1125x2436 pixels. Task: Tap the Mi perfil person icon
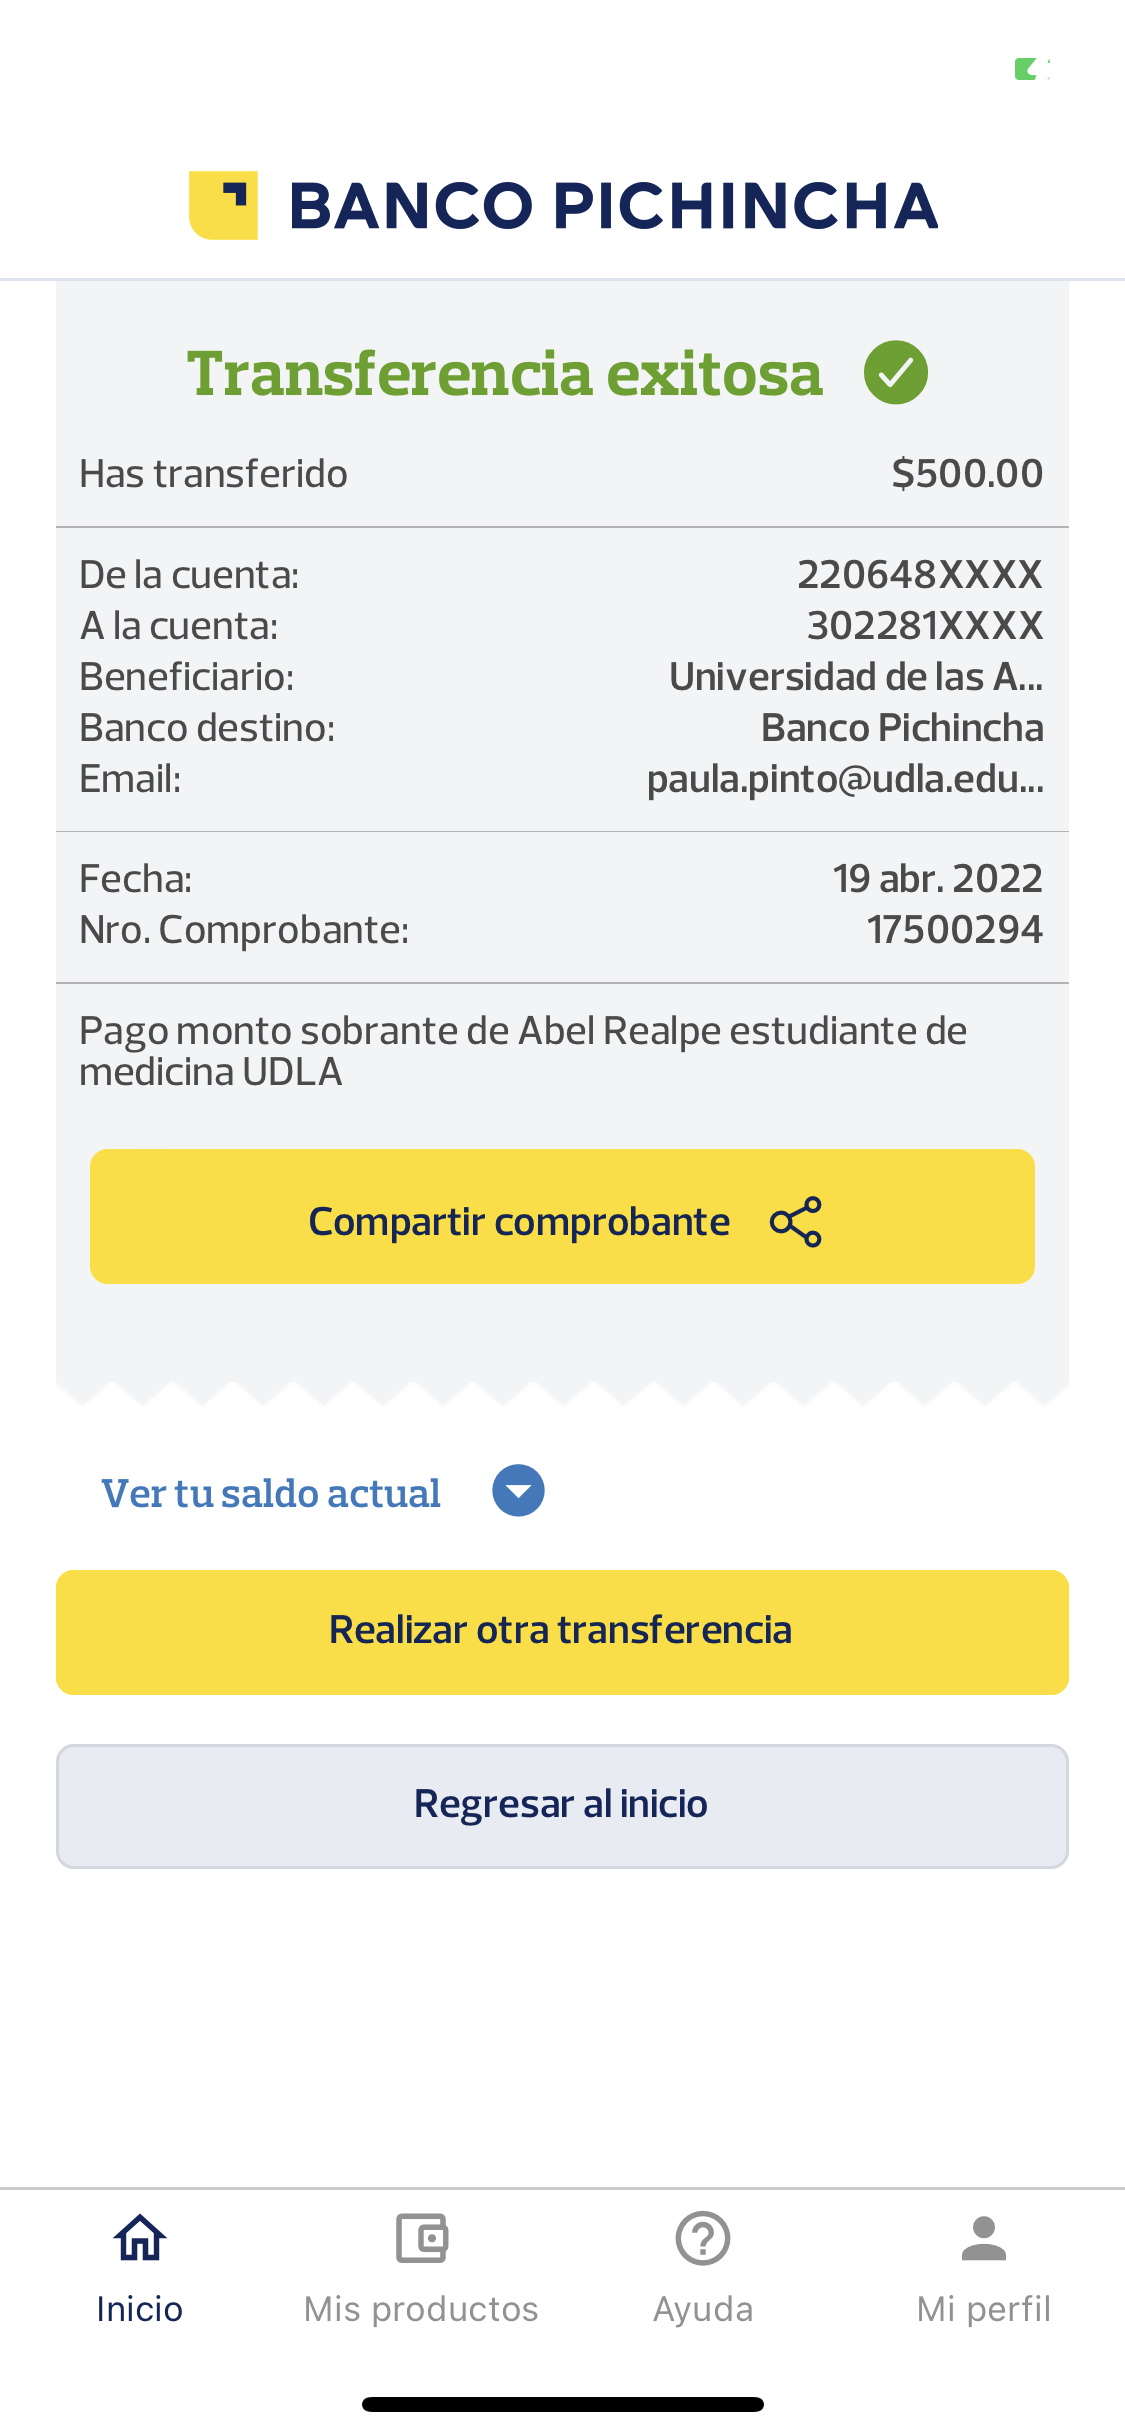[x=984, y=2238]
